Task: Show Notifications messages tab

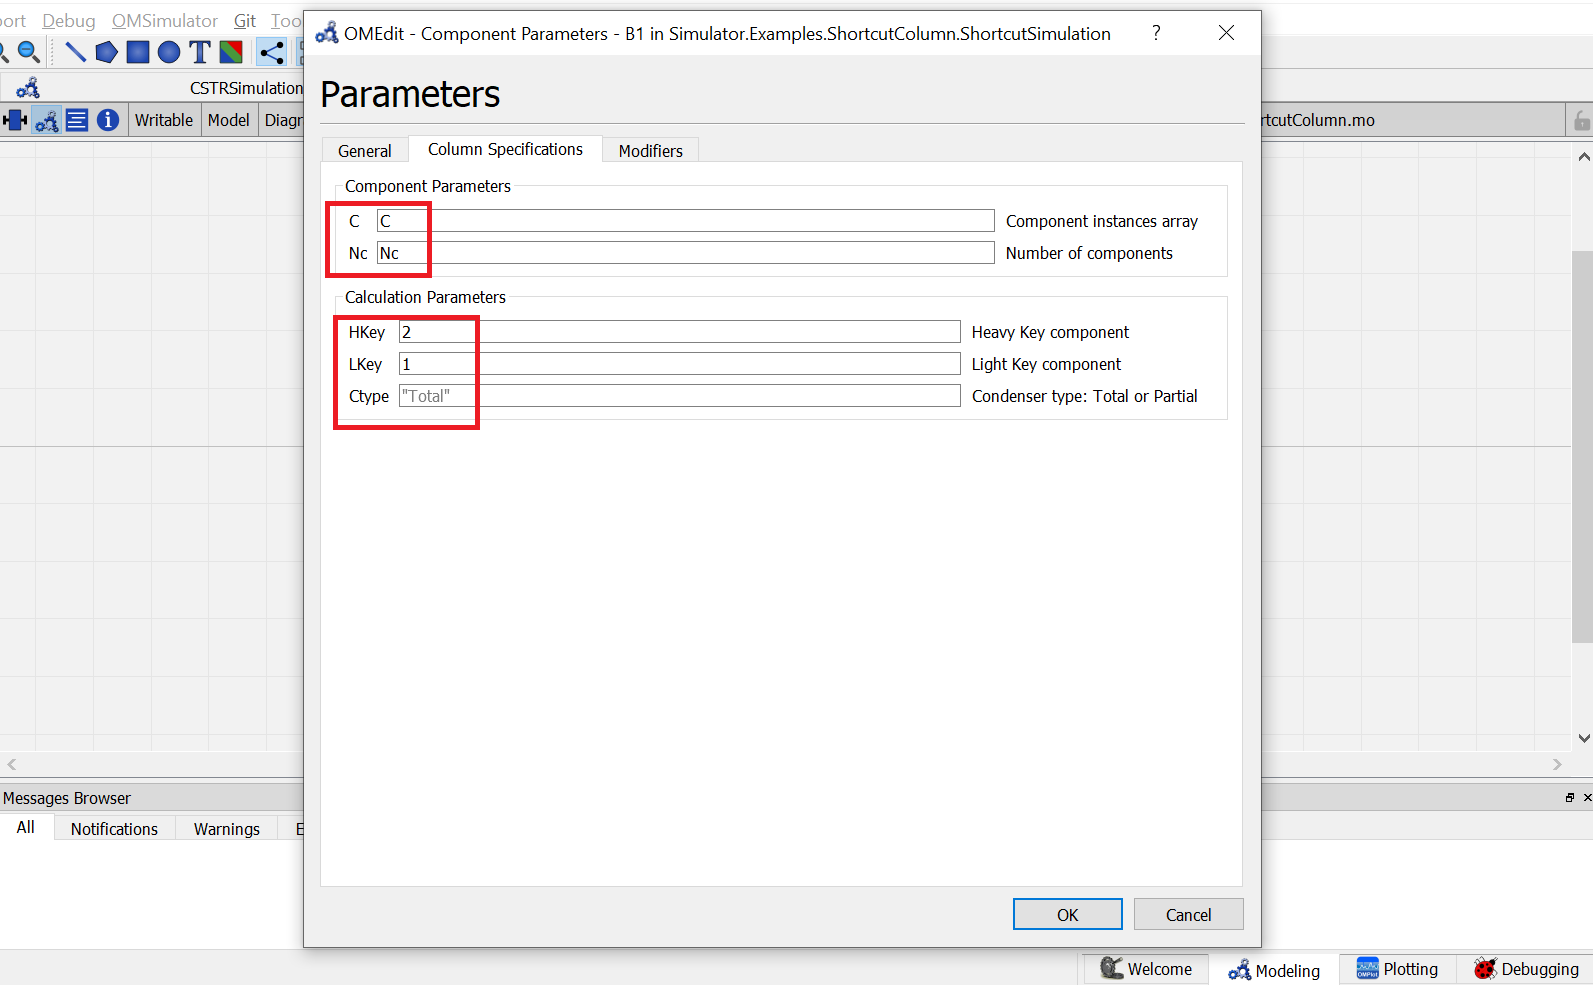Action: (114, 829)
